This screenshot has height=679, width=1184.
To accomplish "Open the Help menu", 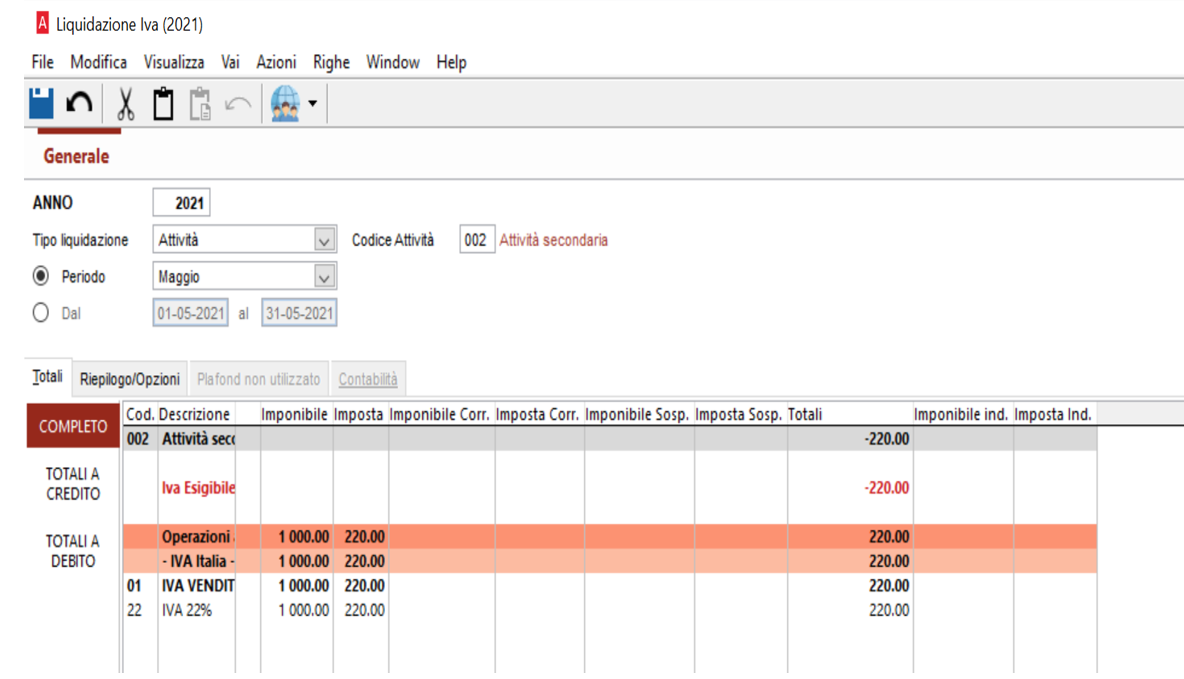I will [452, 62].
